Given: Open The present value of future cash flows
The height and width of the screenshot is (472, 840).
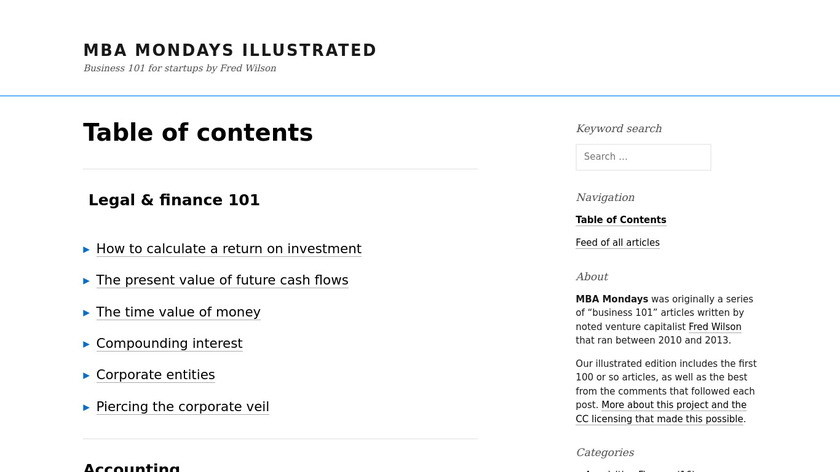Looking at the screenshot, I should tap(222, 281).
